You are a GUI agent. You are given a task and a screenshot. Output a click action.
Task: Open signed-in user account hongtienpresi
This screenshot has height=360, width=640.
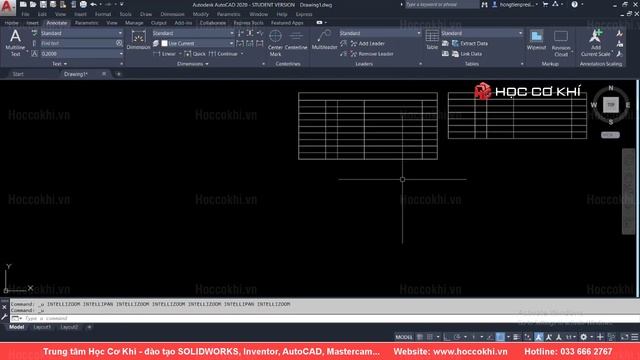[x=514, y=4]
